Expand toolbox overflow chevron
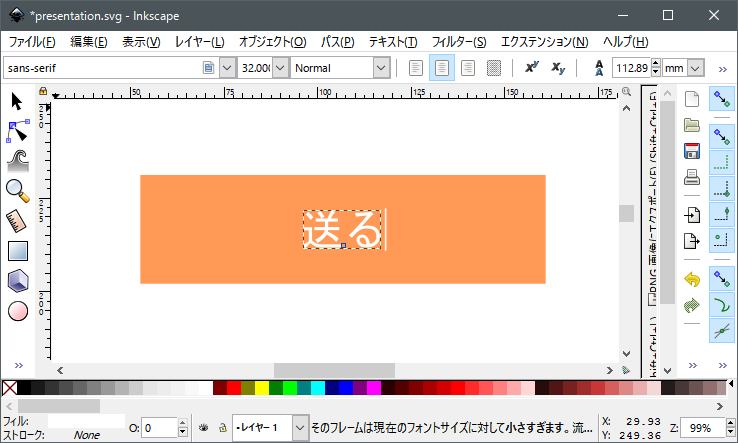The width and height of the screenshot is (738, 443). (18, 365)
